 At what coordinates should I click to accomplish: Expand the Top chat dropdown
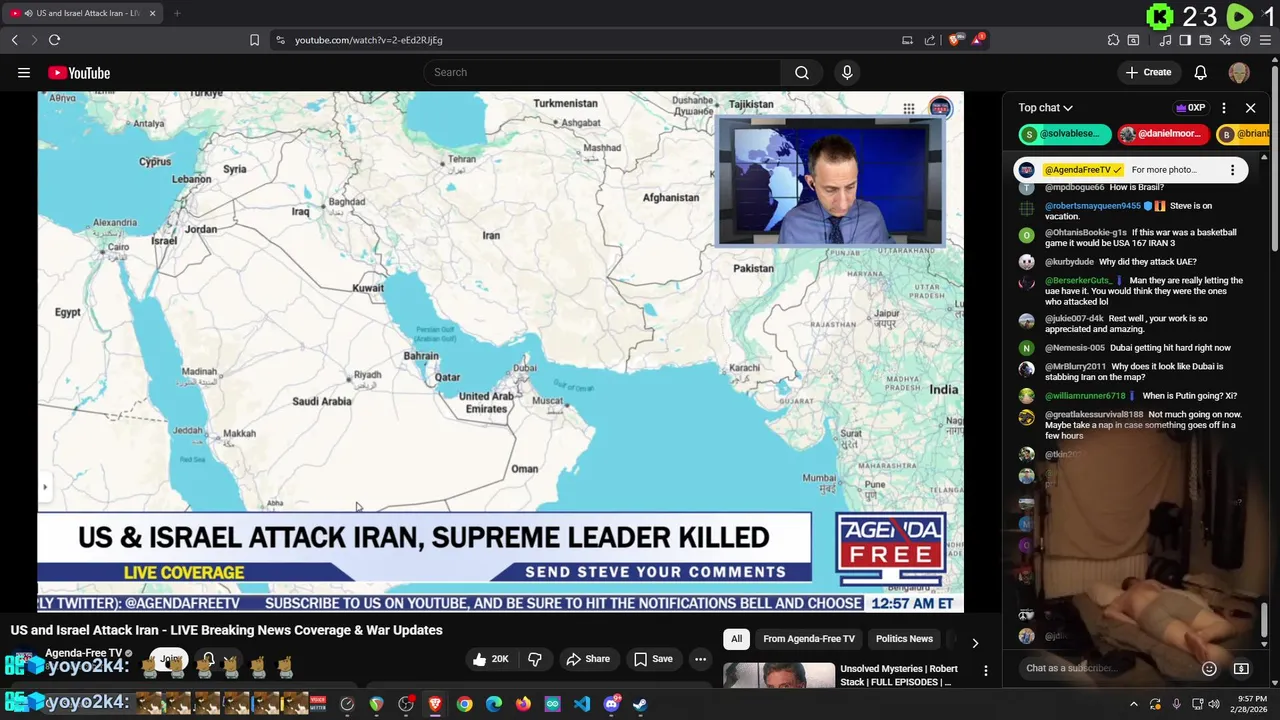click(1046, 108)
